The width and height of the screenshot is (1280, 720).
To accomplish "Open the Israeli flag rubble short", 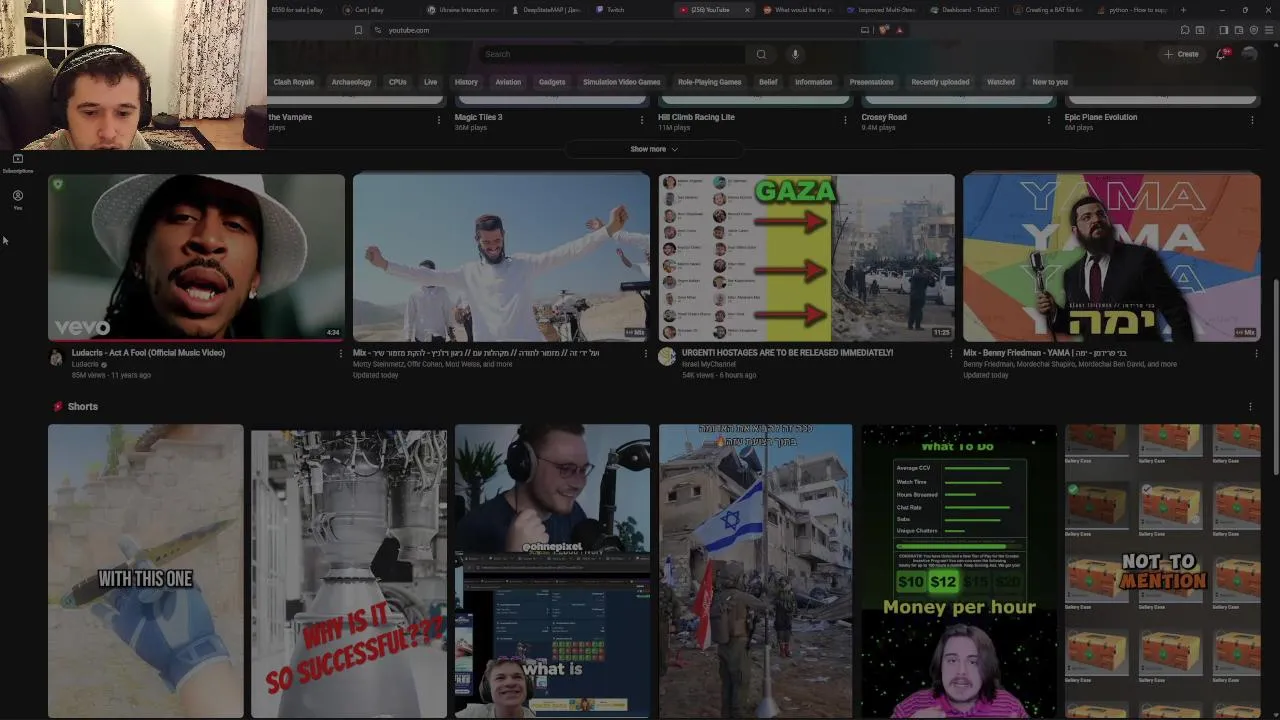I will 756,571.
